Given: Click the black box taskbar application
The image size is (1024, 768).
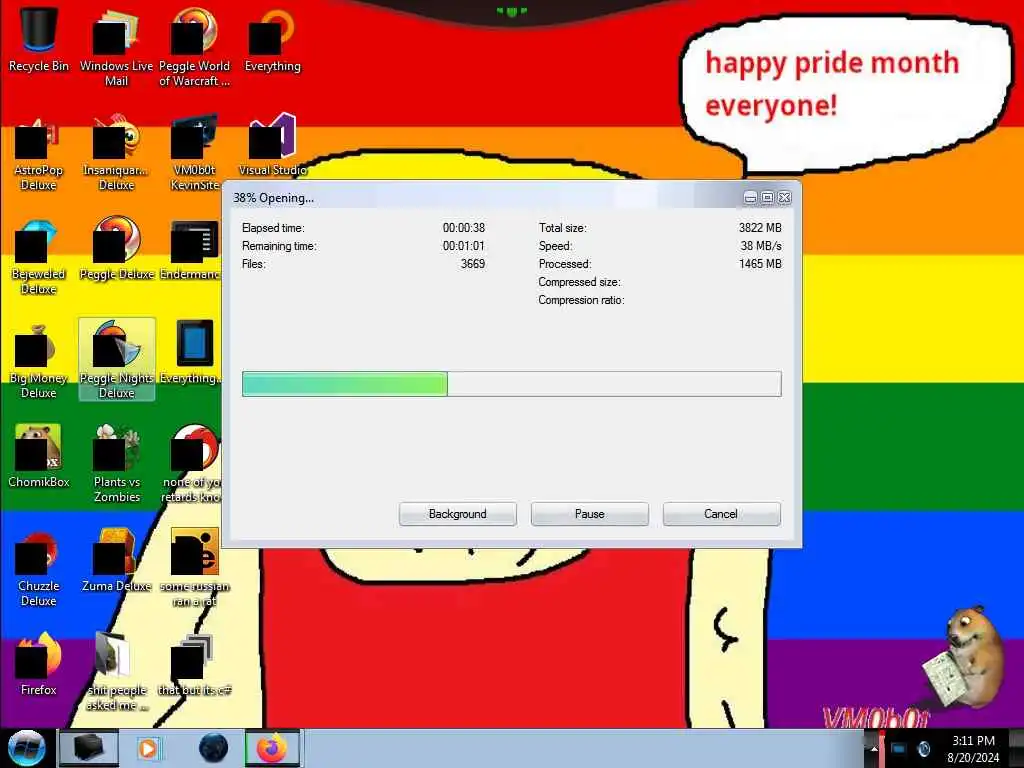Looking at the screenshot, I should point(88,748).
